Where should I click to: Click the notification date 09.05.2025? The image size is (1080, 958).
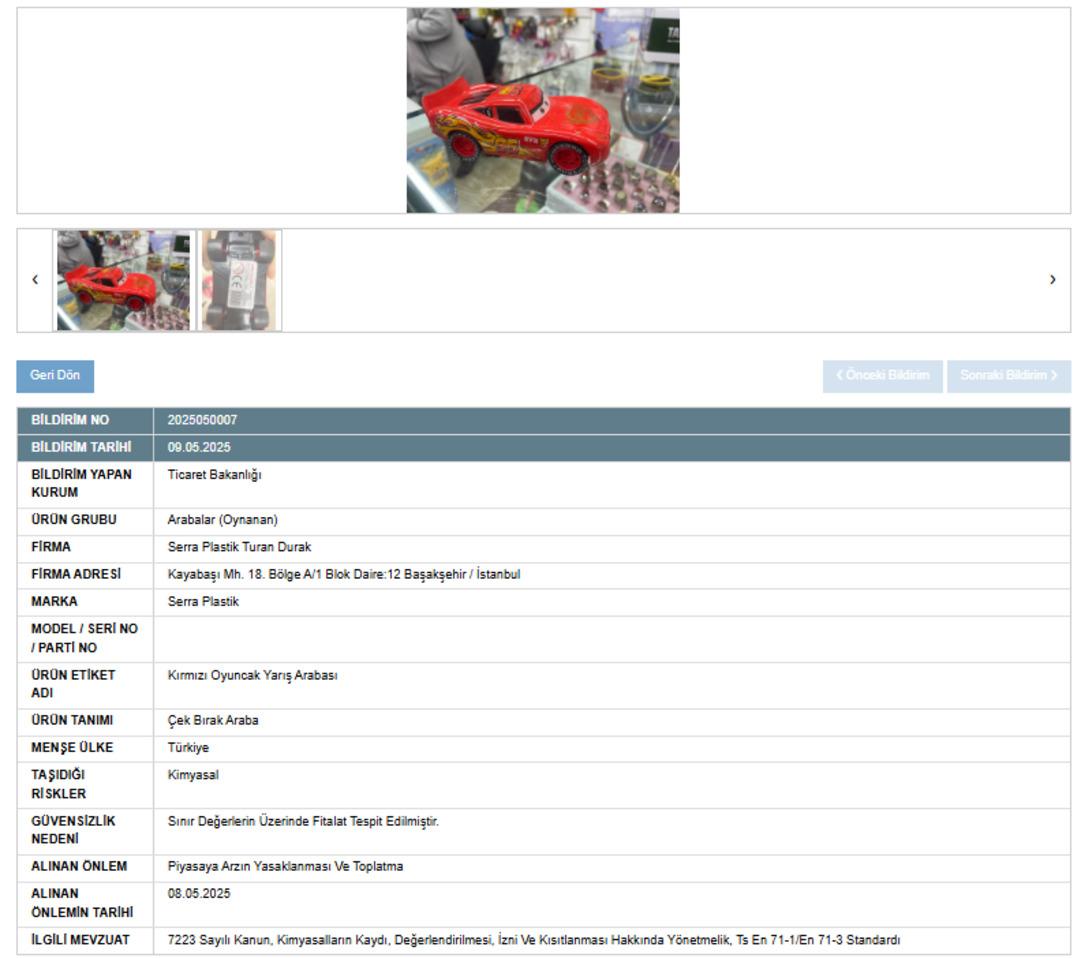point(199,448)
